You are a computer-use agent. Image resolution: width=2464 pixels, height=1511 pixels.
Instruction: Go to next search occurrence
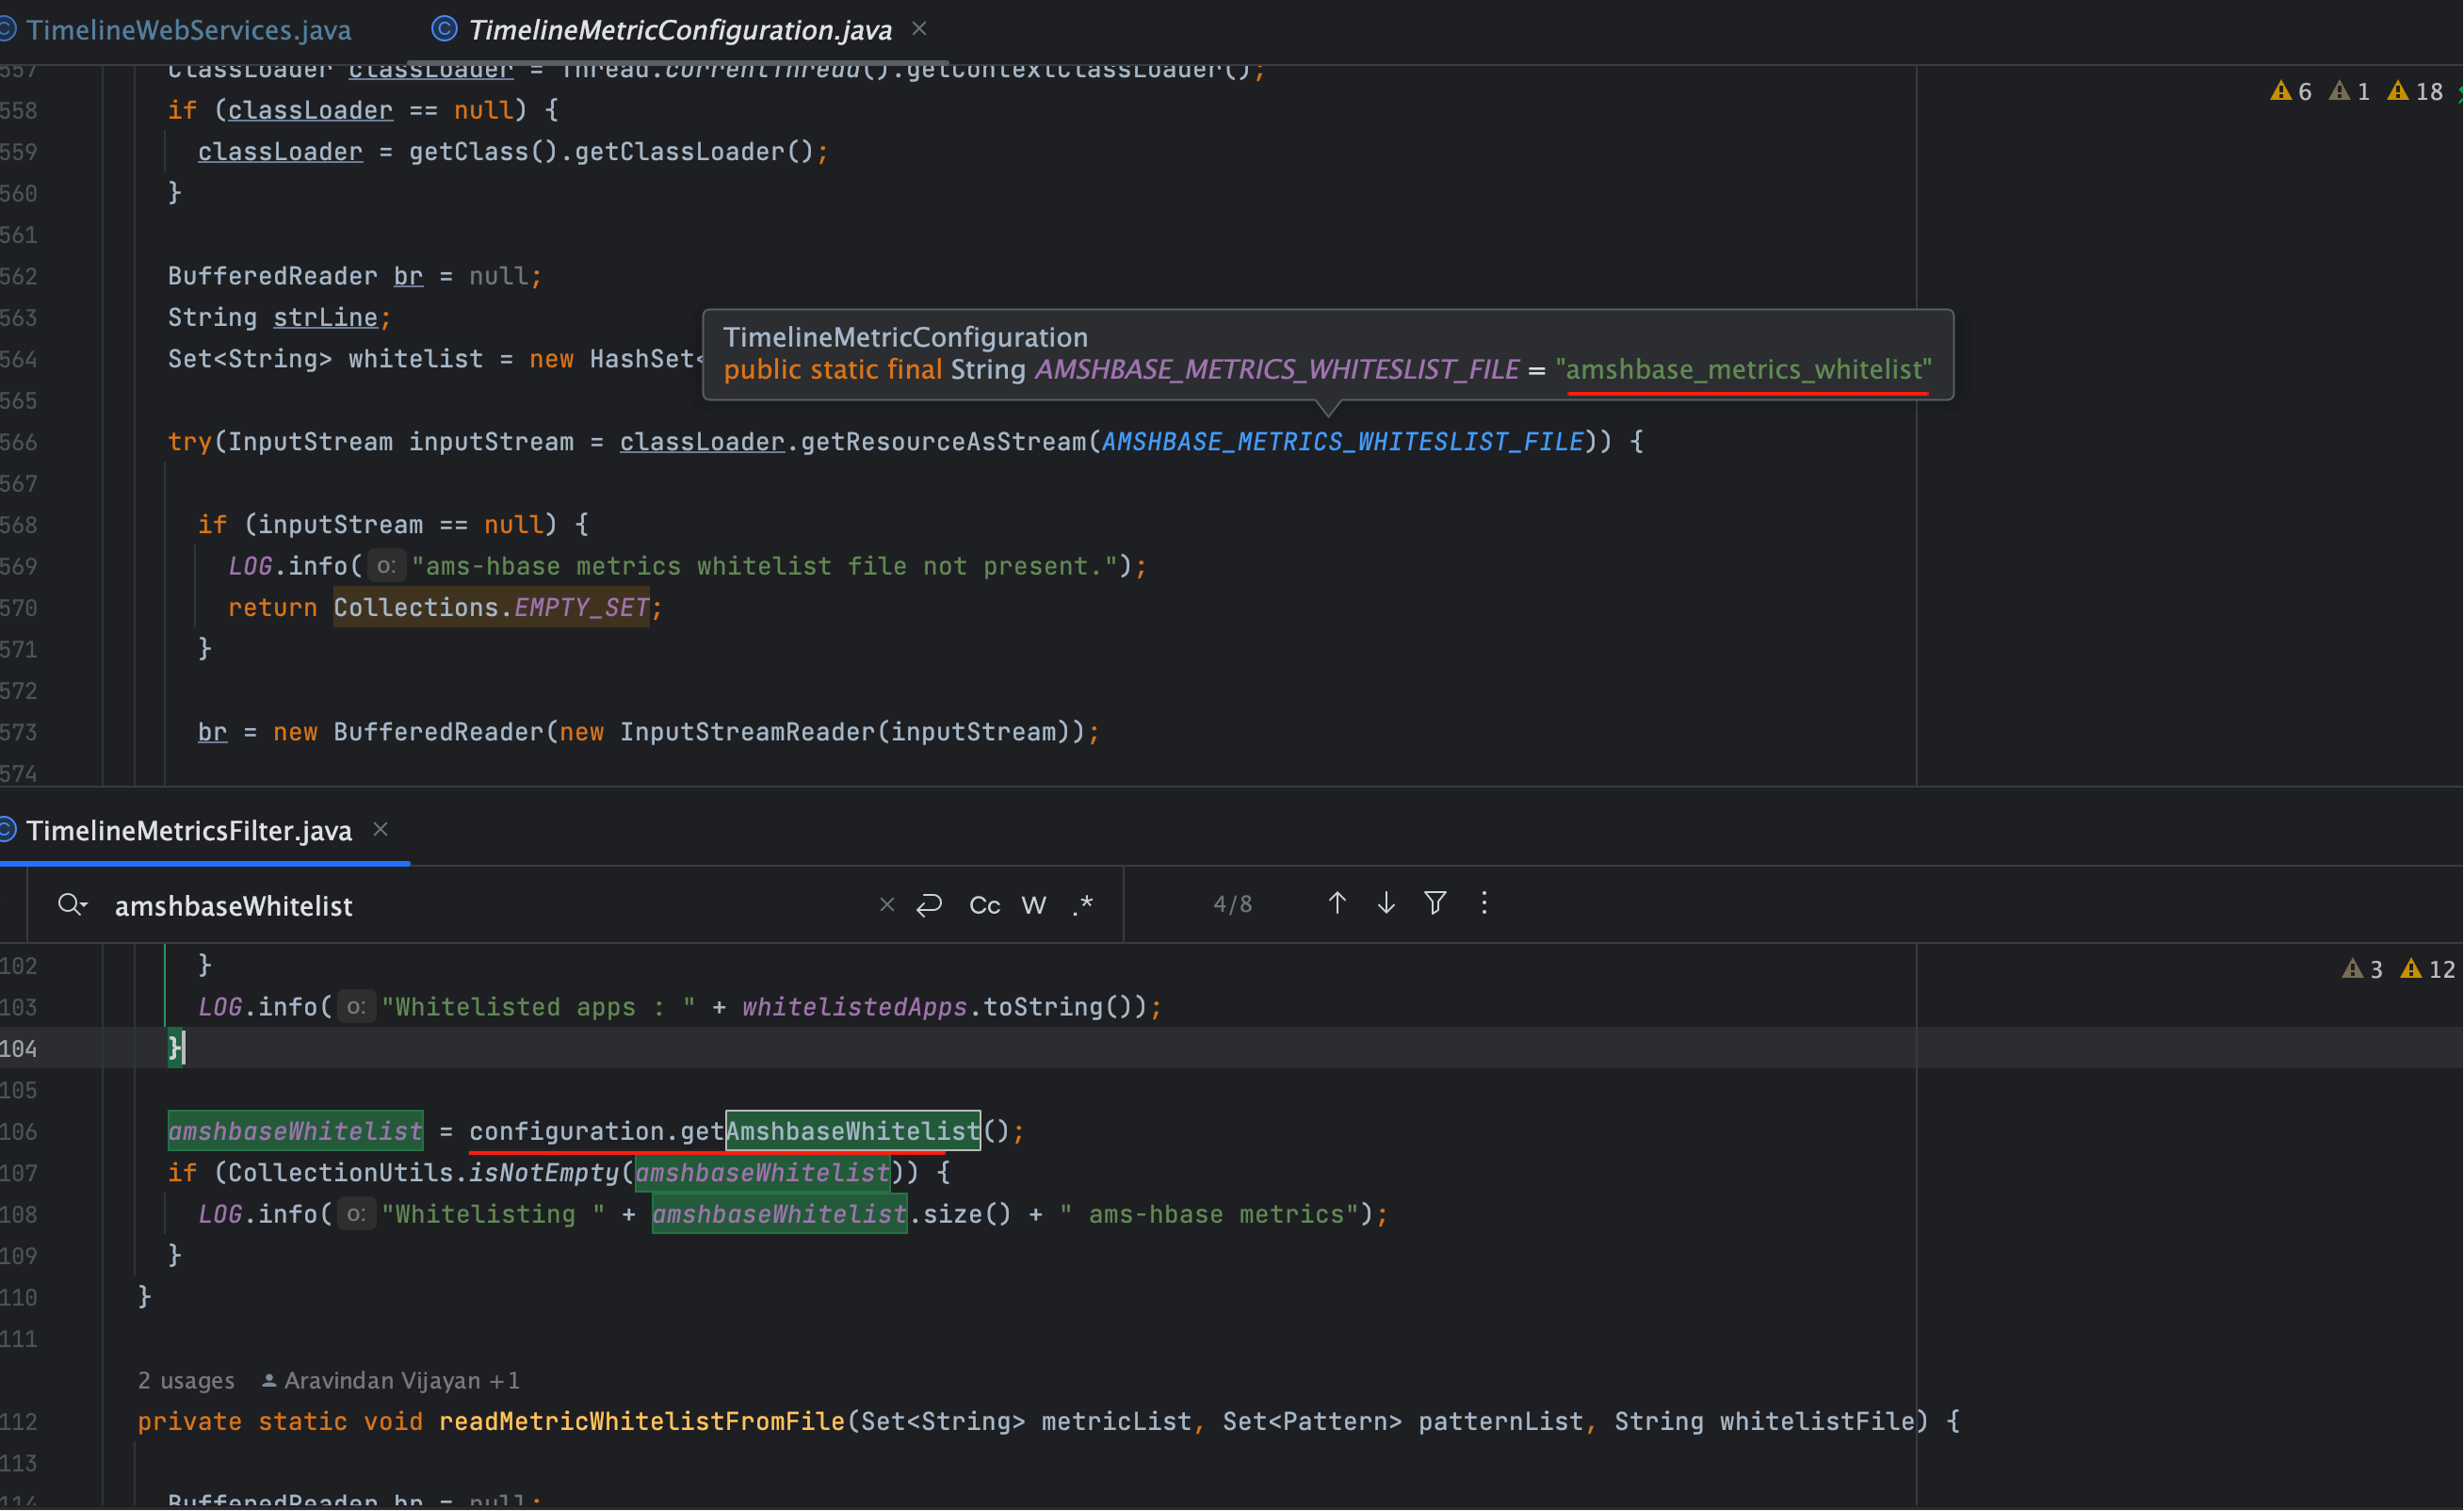tap(1386, 904)
